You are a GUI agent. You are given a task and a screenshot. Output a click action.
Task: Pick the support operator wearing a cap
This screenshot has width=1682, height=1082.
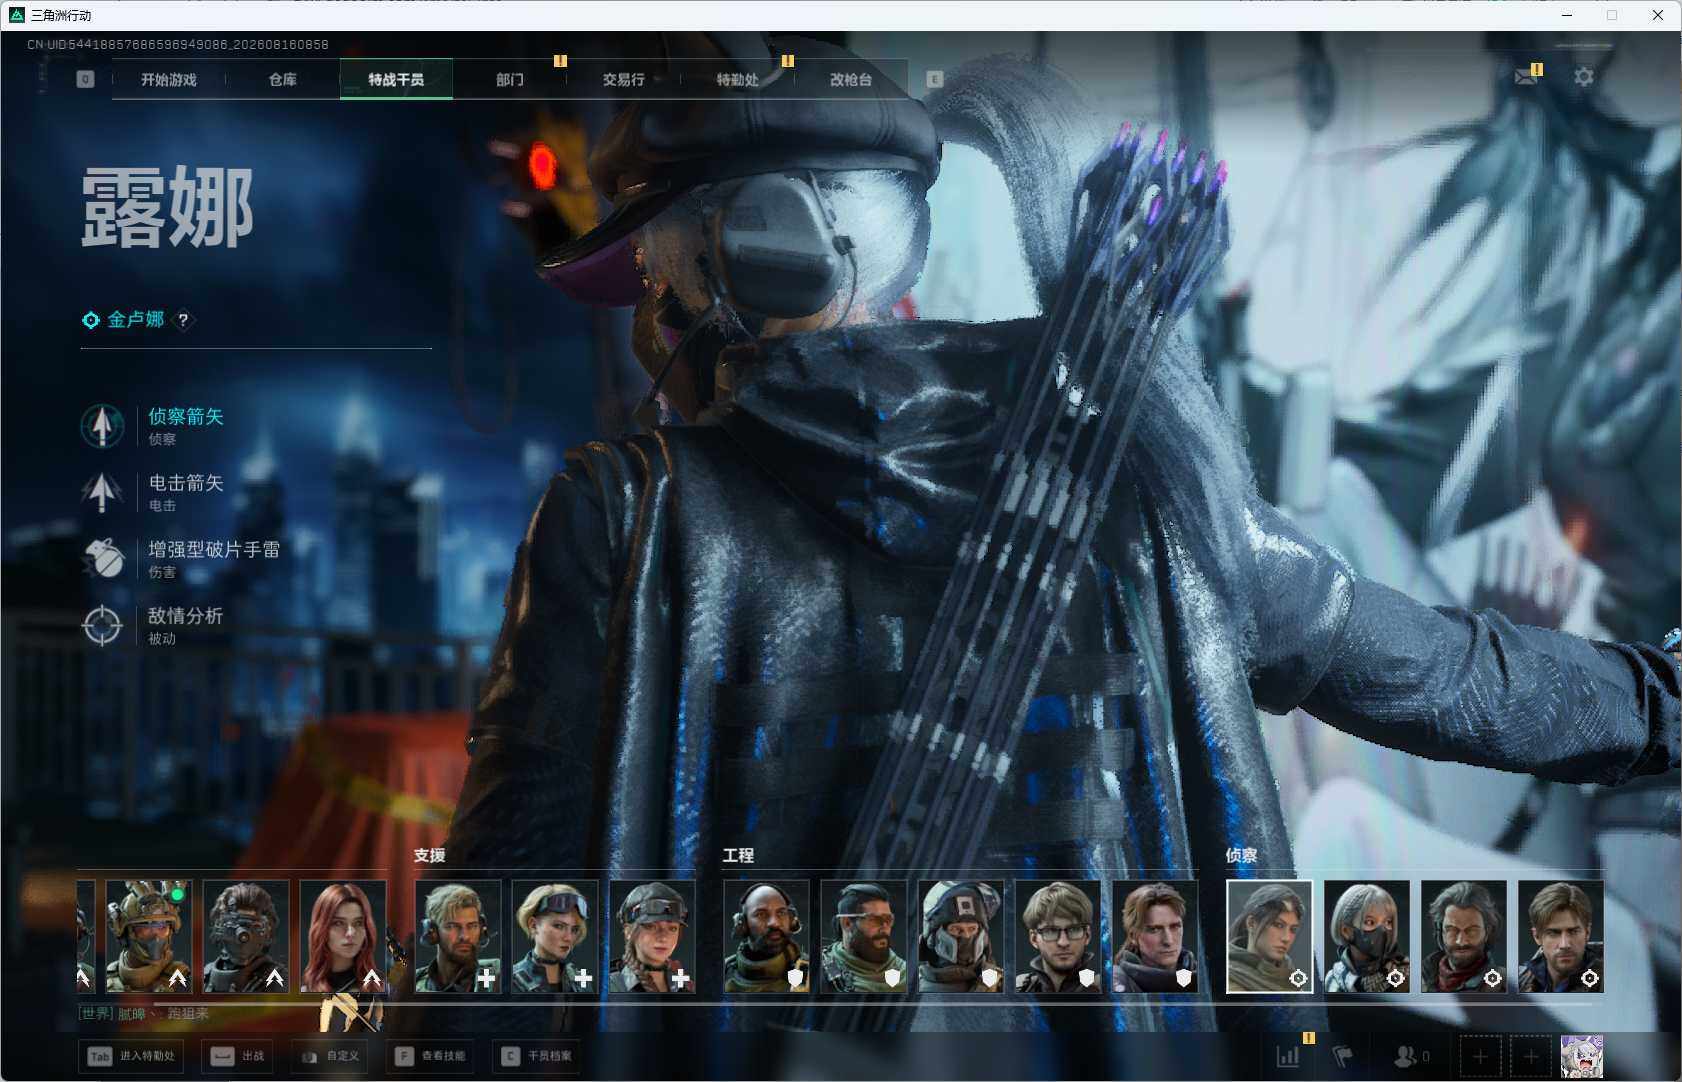[x=652, y=936]
